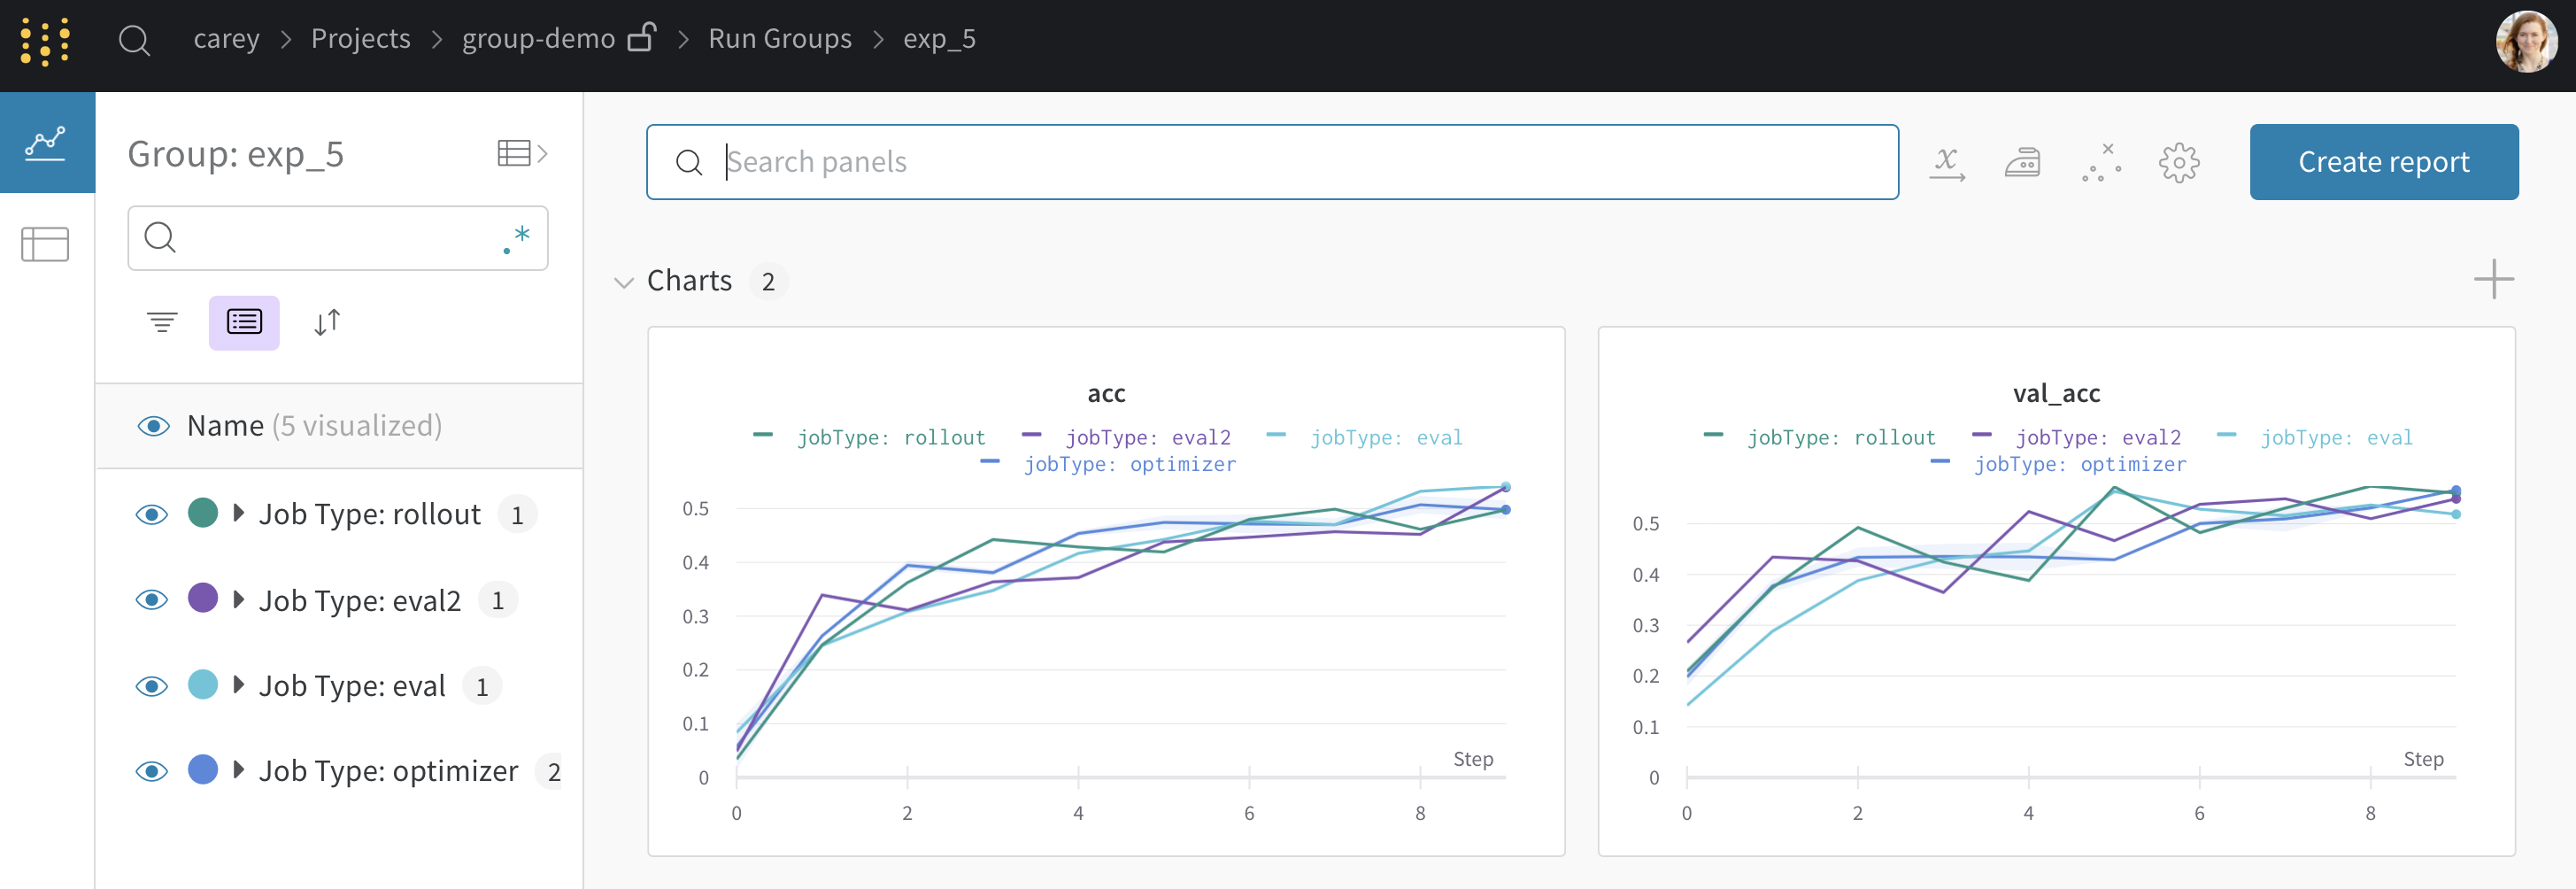Open workspace settings gear icon
The image size is (2576, 889).
2178,162
